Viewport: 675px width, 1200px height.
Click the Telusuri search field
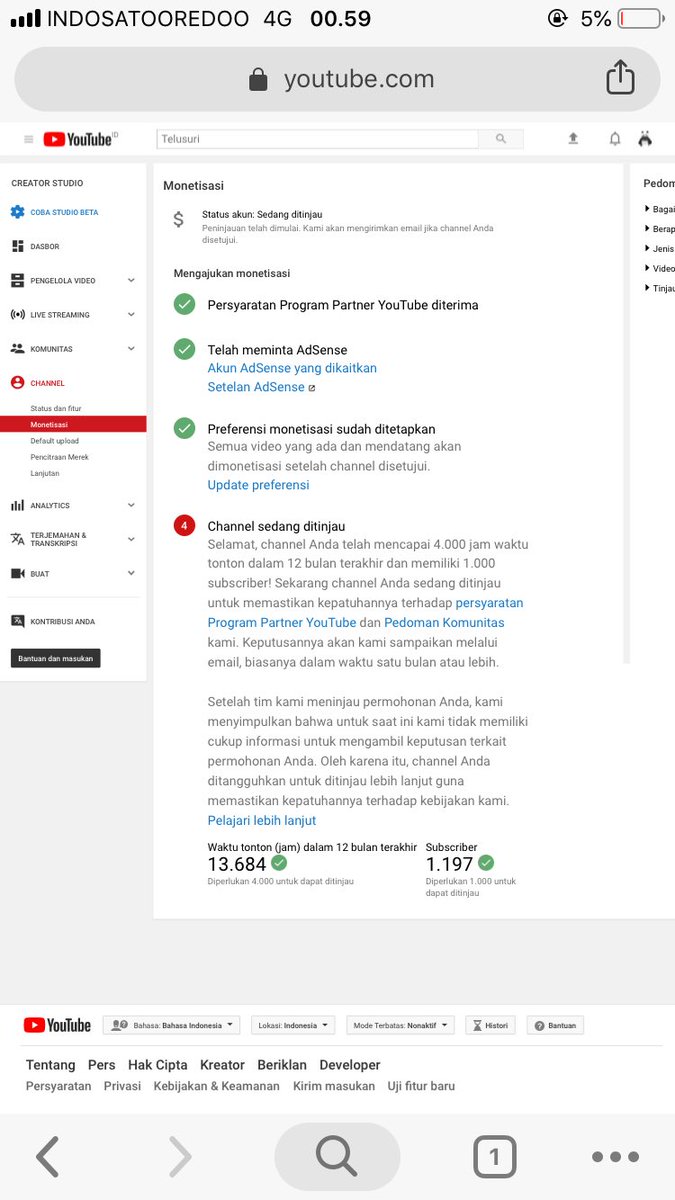point(318,139)
